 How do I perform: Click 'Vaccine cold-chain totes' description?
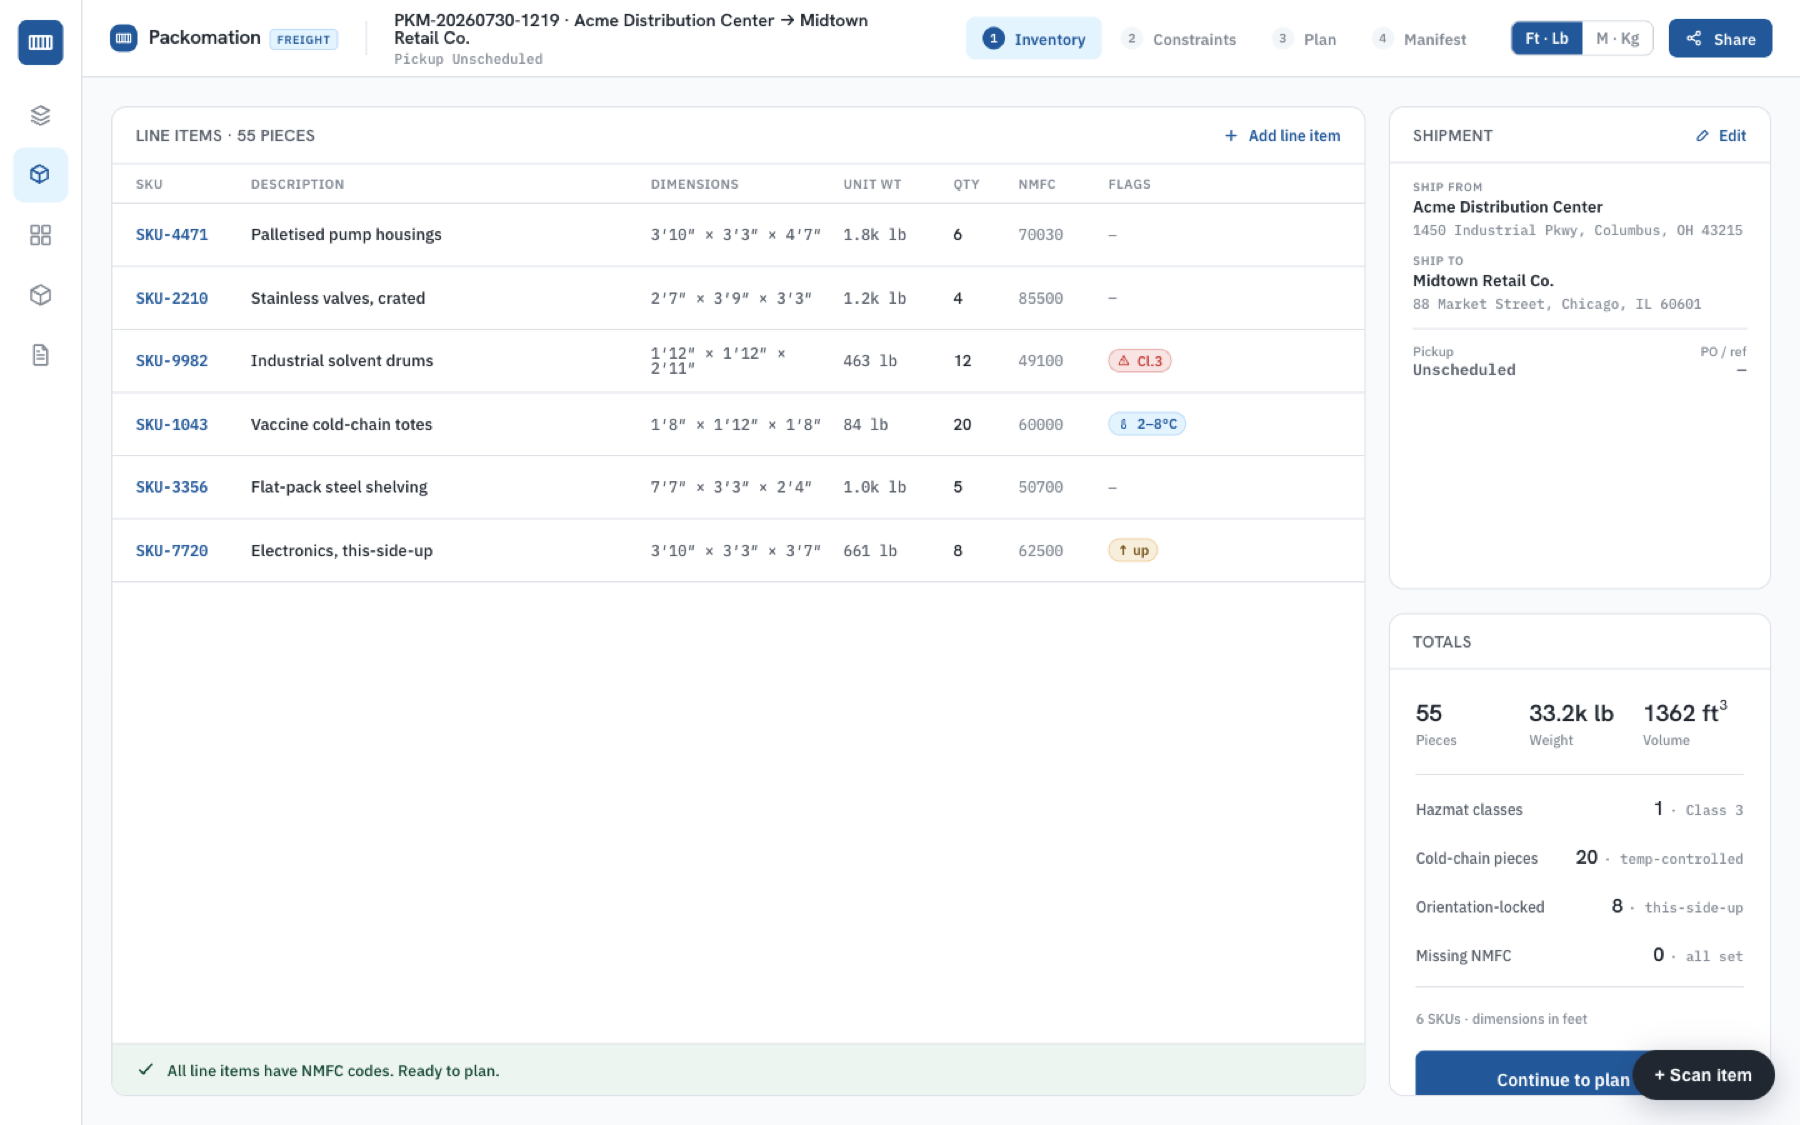point(342,424)
